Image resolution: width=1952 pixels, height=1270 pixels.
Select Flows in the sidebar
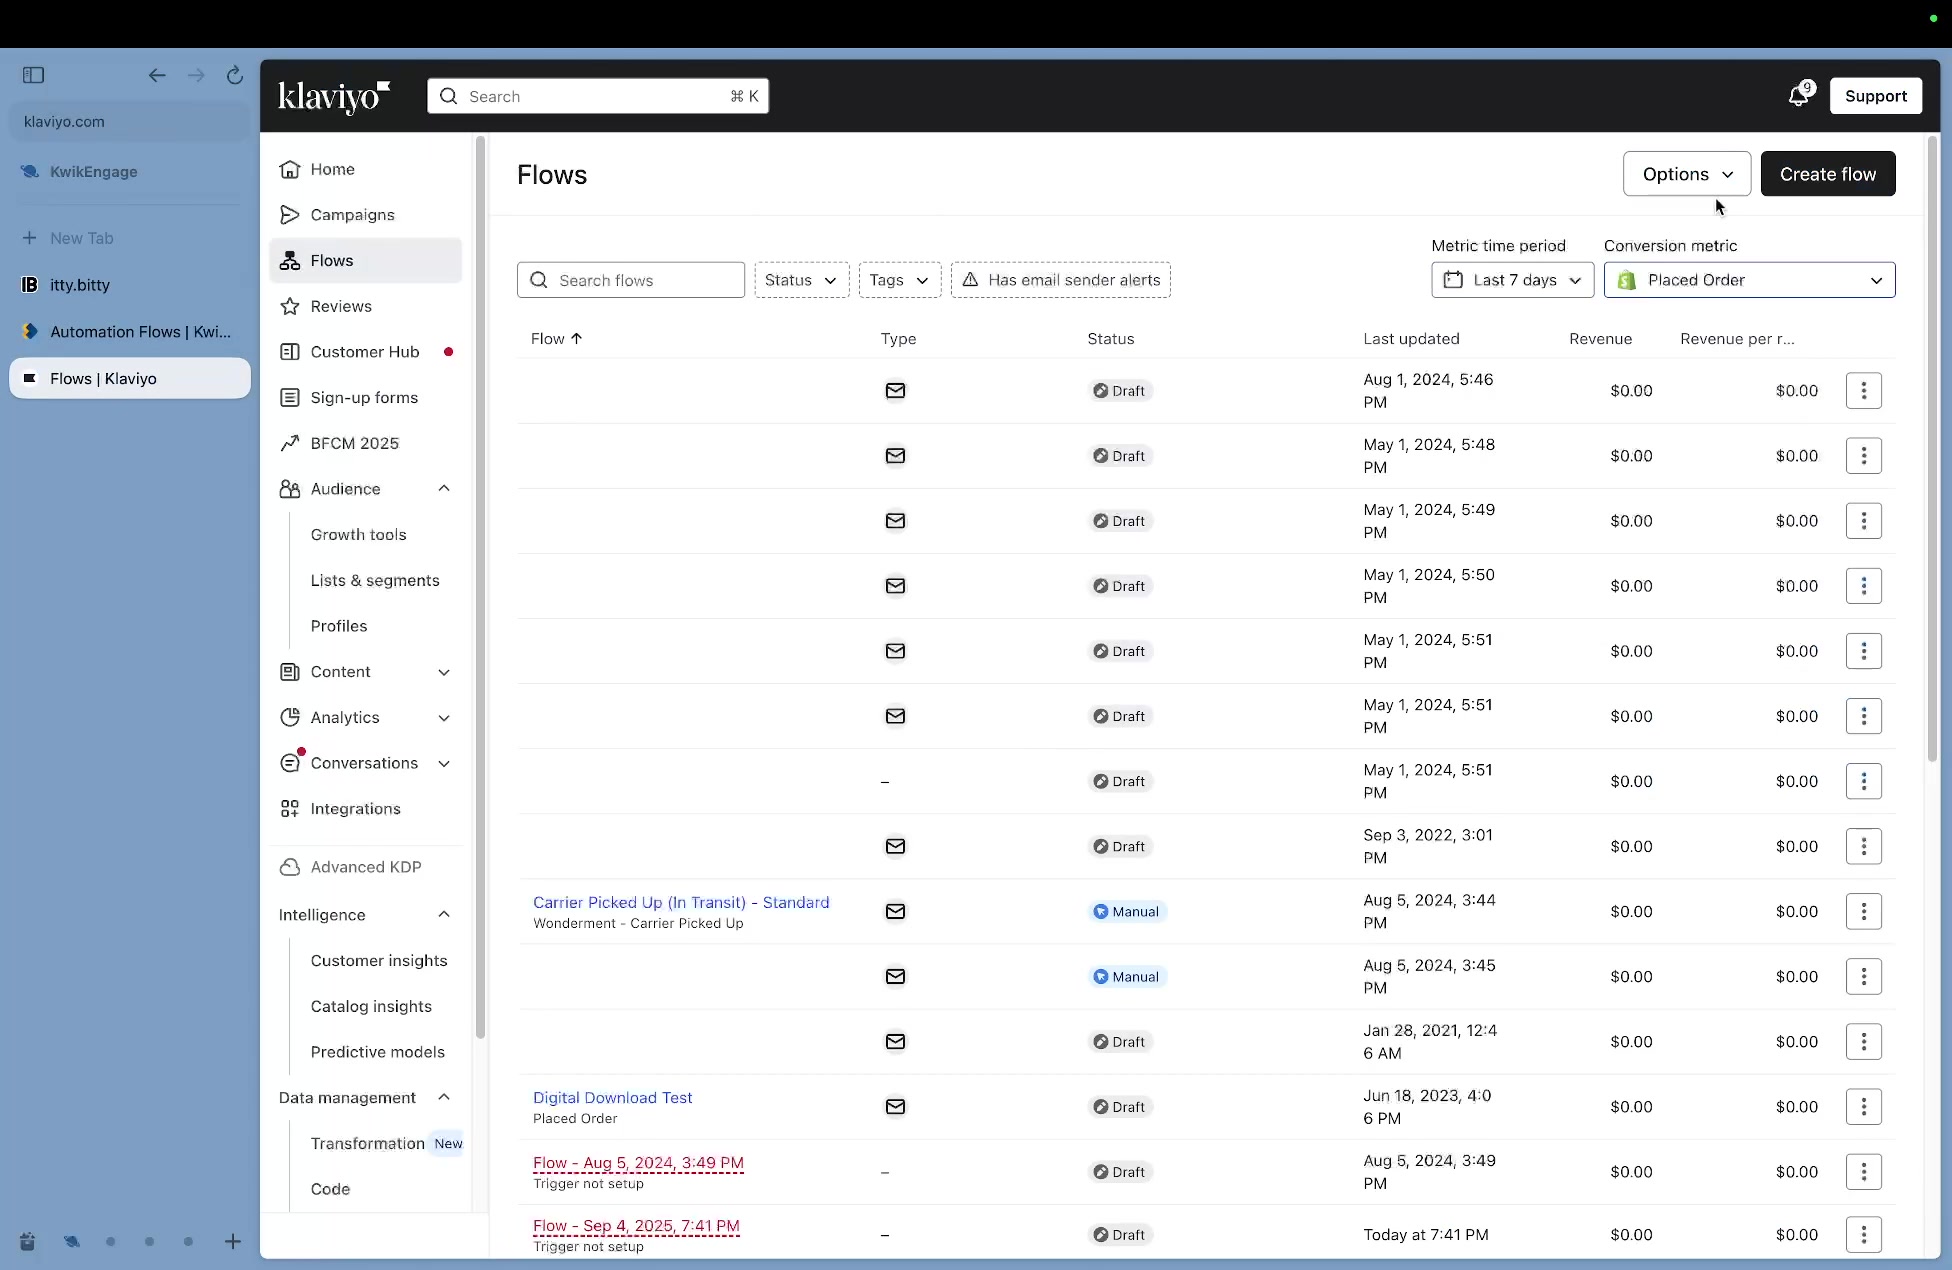click(366, 260)
